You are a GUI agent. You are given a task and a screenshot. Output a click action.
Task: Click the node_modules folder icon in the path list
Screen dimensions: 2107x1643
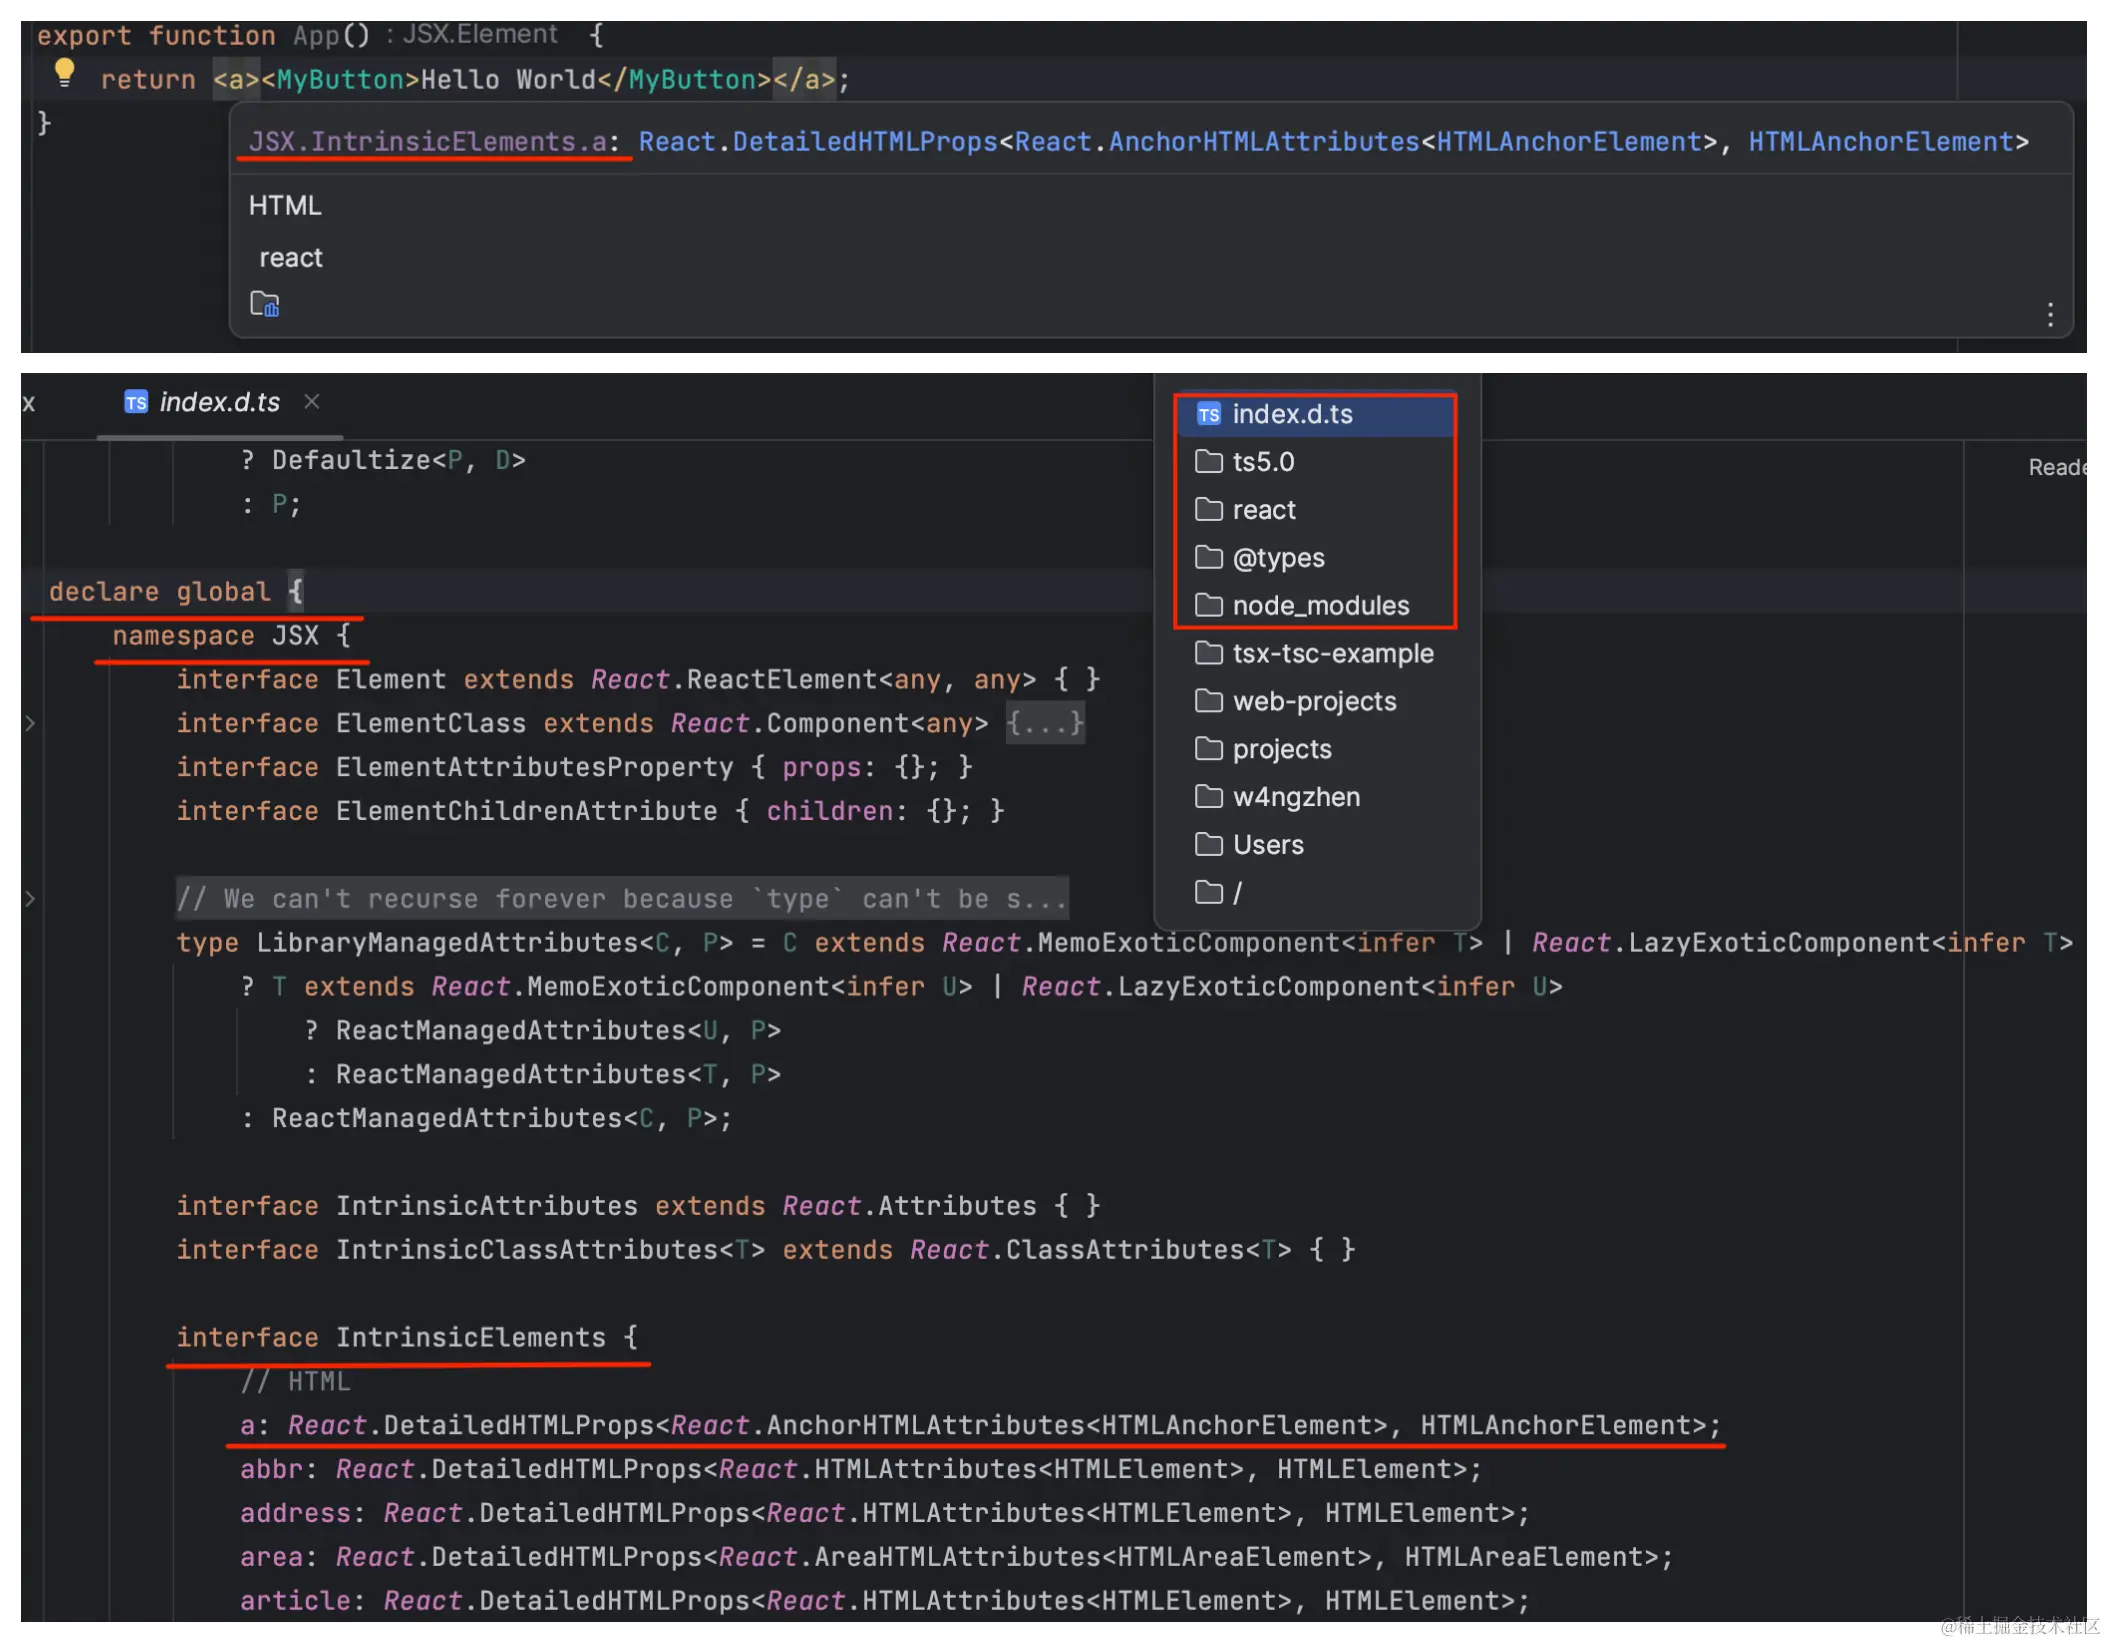pos(1209,605)
